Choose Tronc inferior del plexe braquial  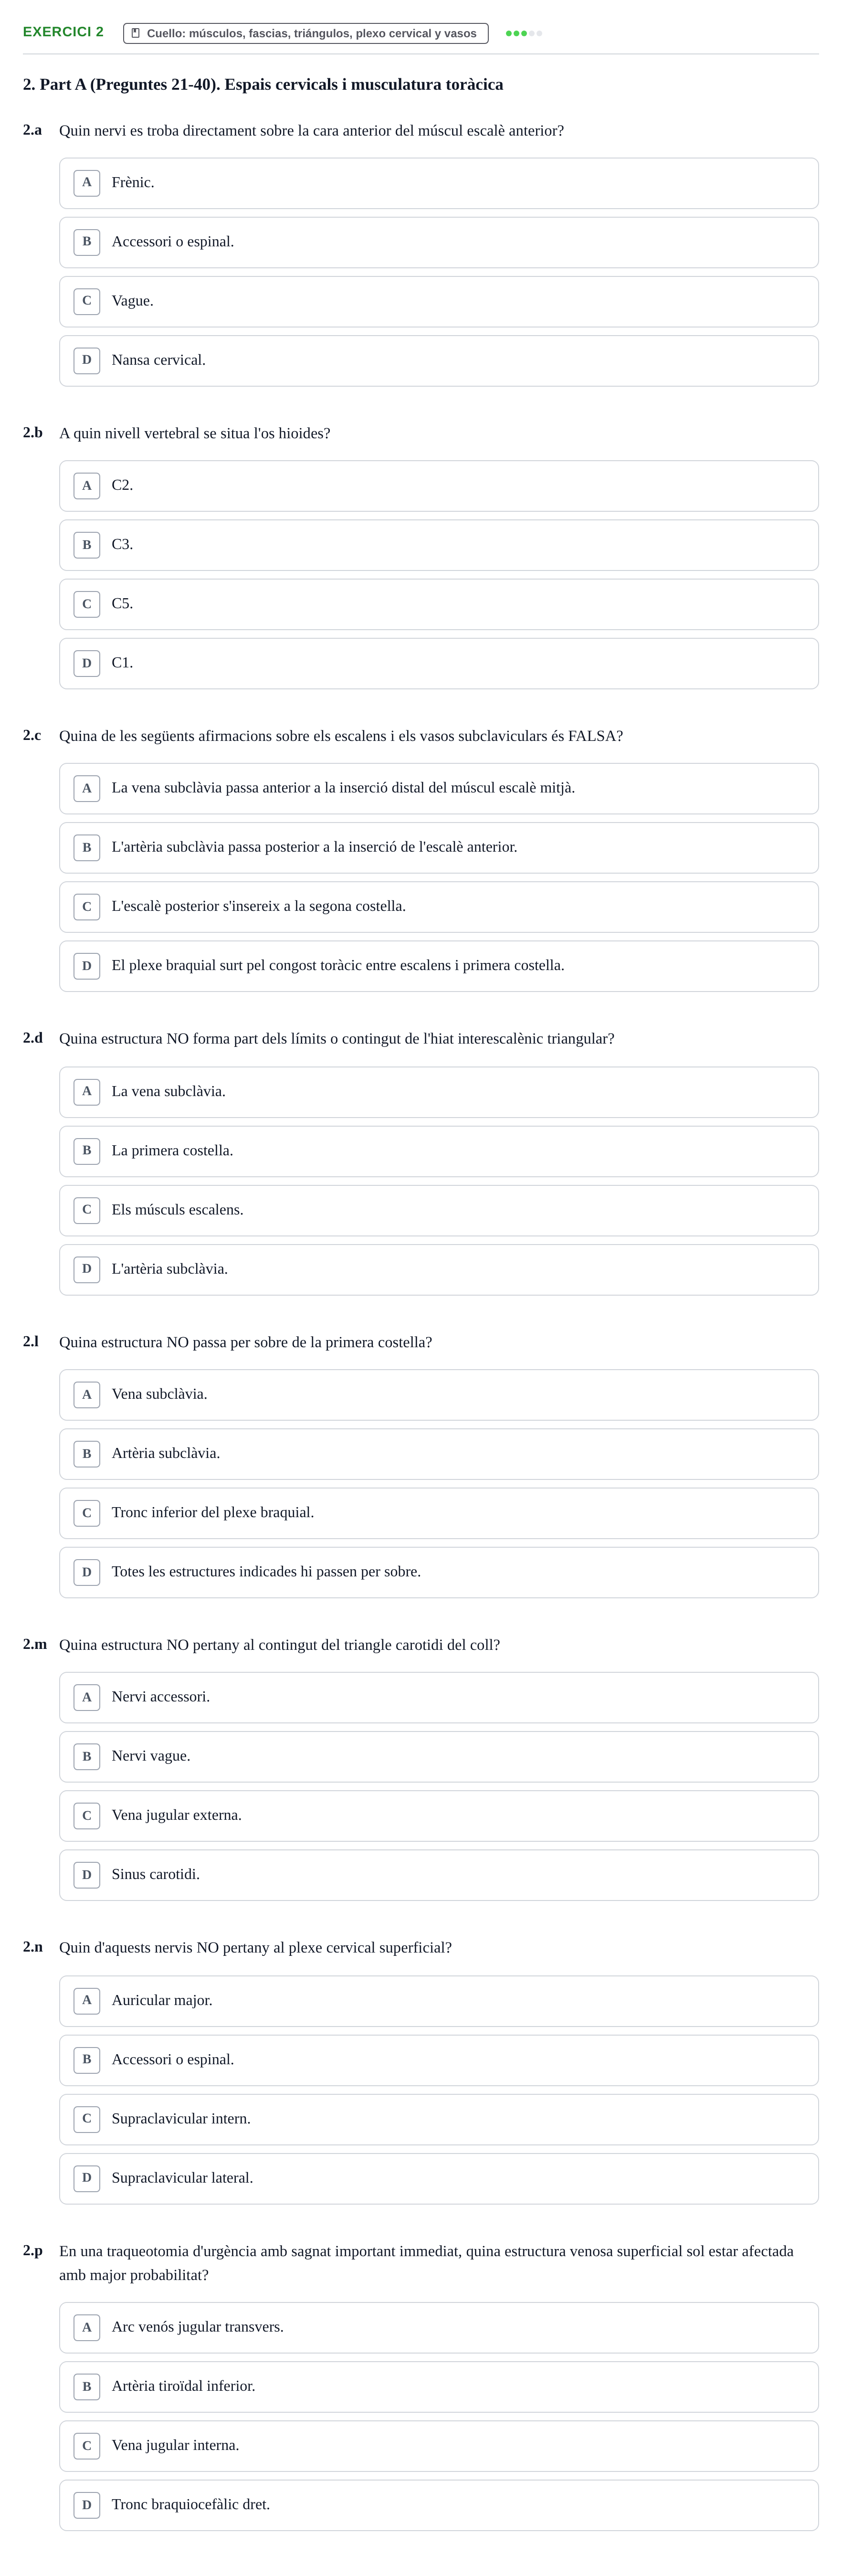point(439,1513)
